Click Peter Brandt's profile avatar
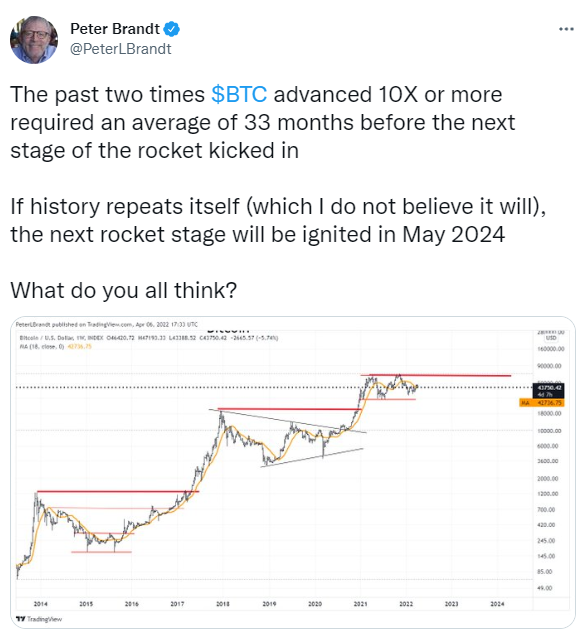Image resolution: width=583 pixels, height=637 pixels. tap(34, 40)
